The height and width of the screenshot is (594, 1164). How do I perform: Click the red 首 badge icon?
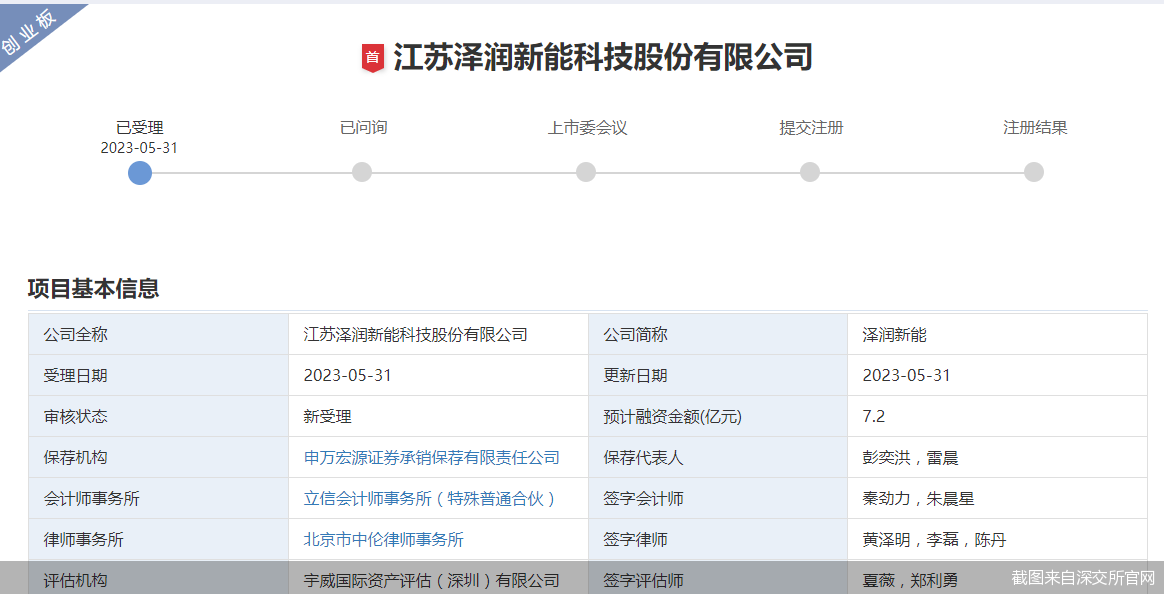[372, 58]
